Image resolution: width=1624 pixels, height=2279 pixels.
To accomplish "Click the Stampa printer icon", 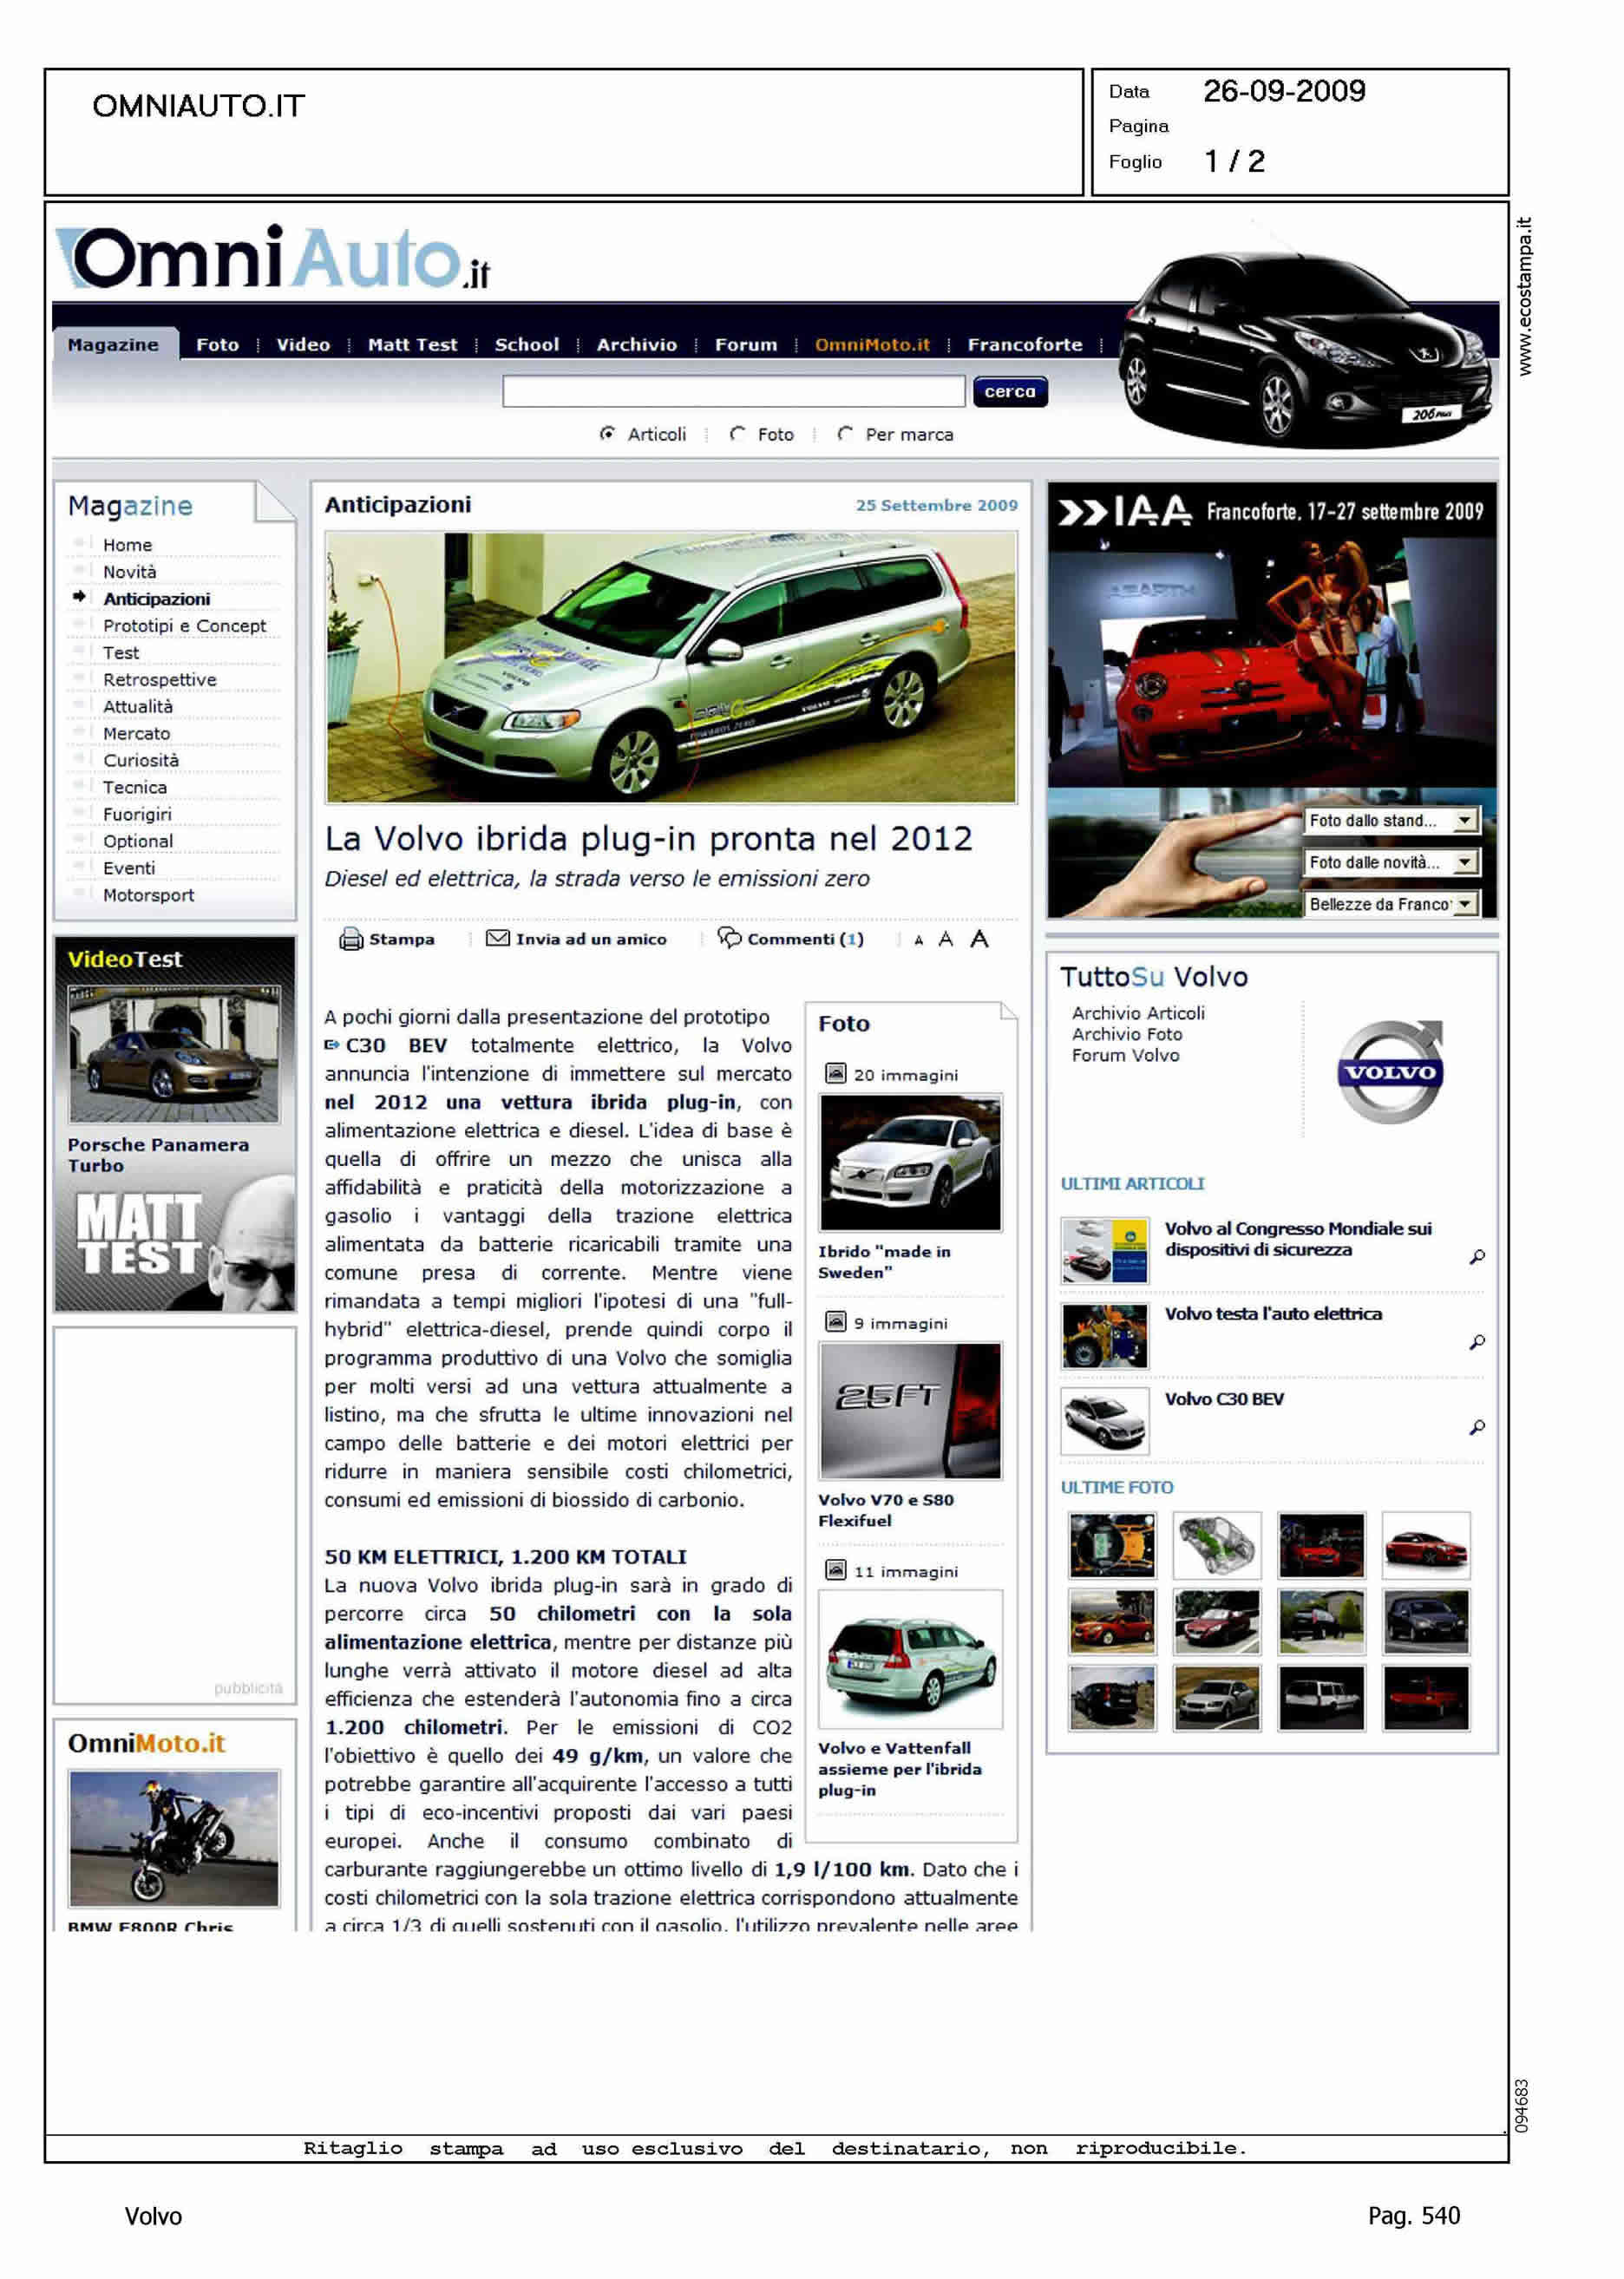I will (350, 939).
